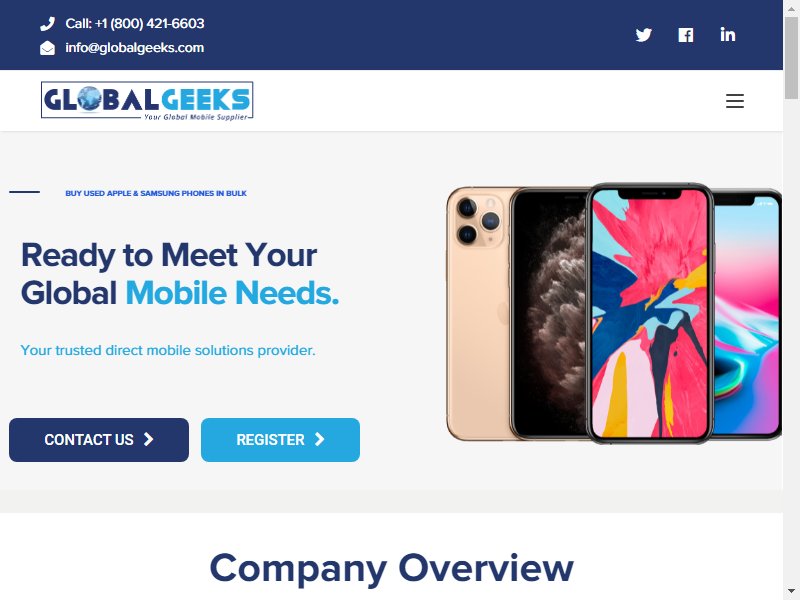The height and width of the screenshot is (600, 800).
Task: Open the Facebook page icon
Action: (x=686, y=35)
